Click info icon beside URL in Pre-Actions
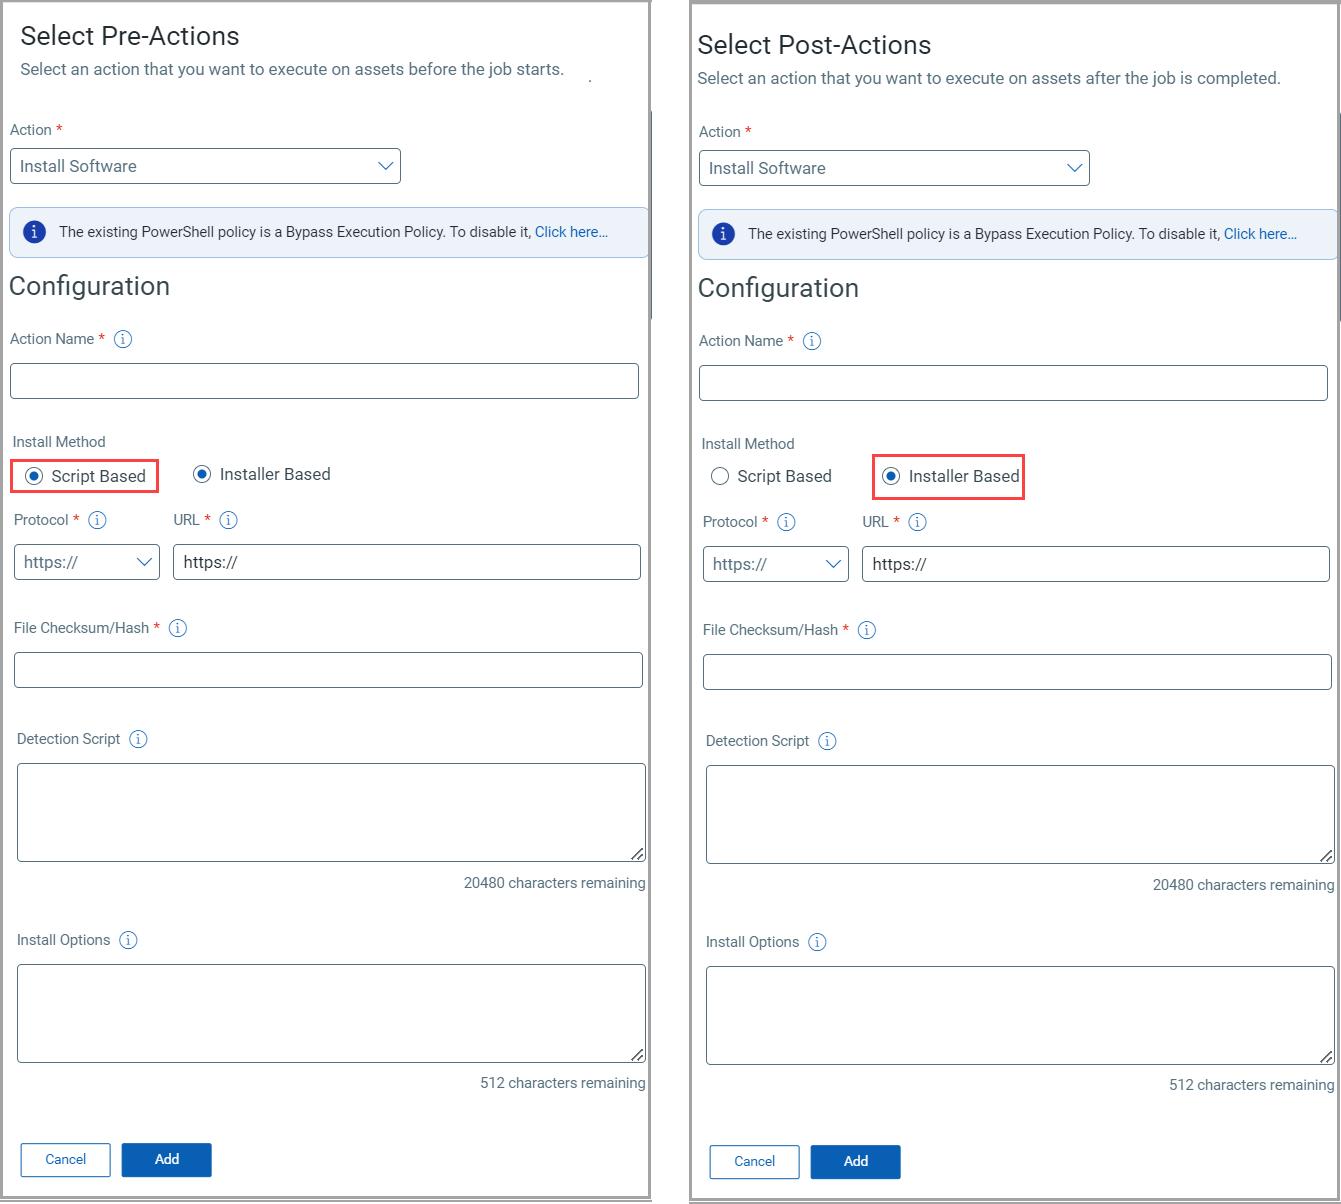This screenshot has height=1204, width=1341. [228, 520]
